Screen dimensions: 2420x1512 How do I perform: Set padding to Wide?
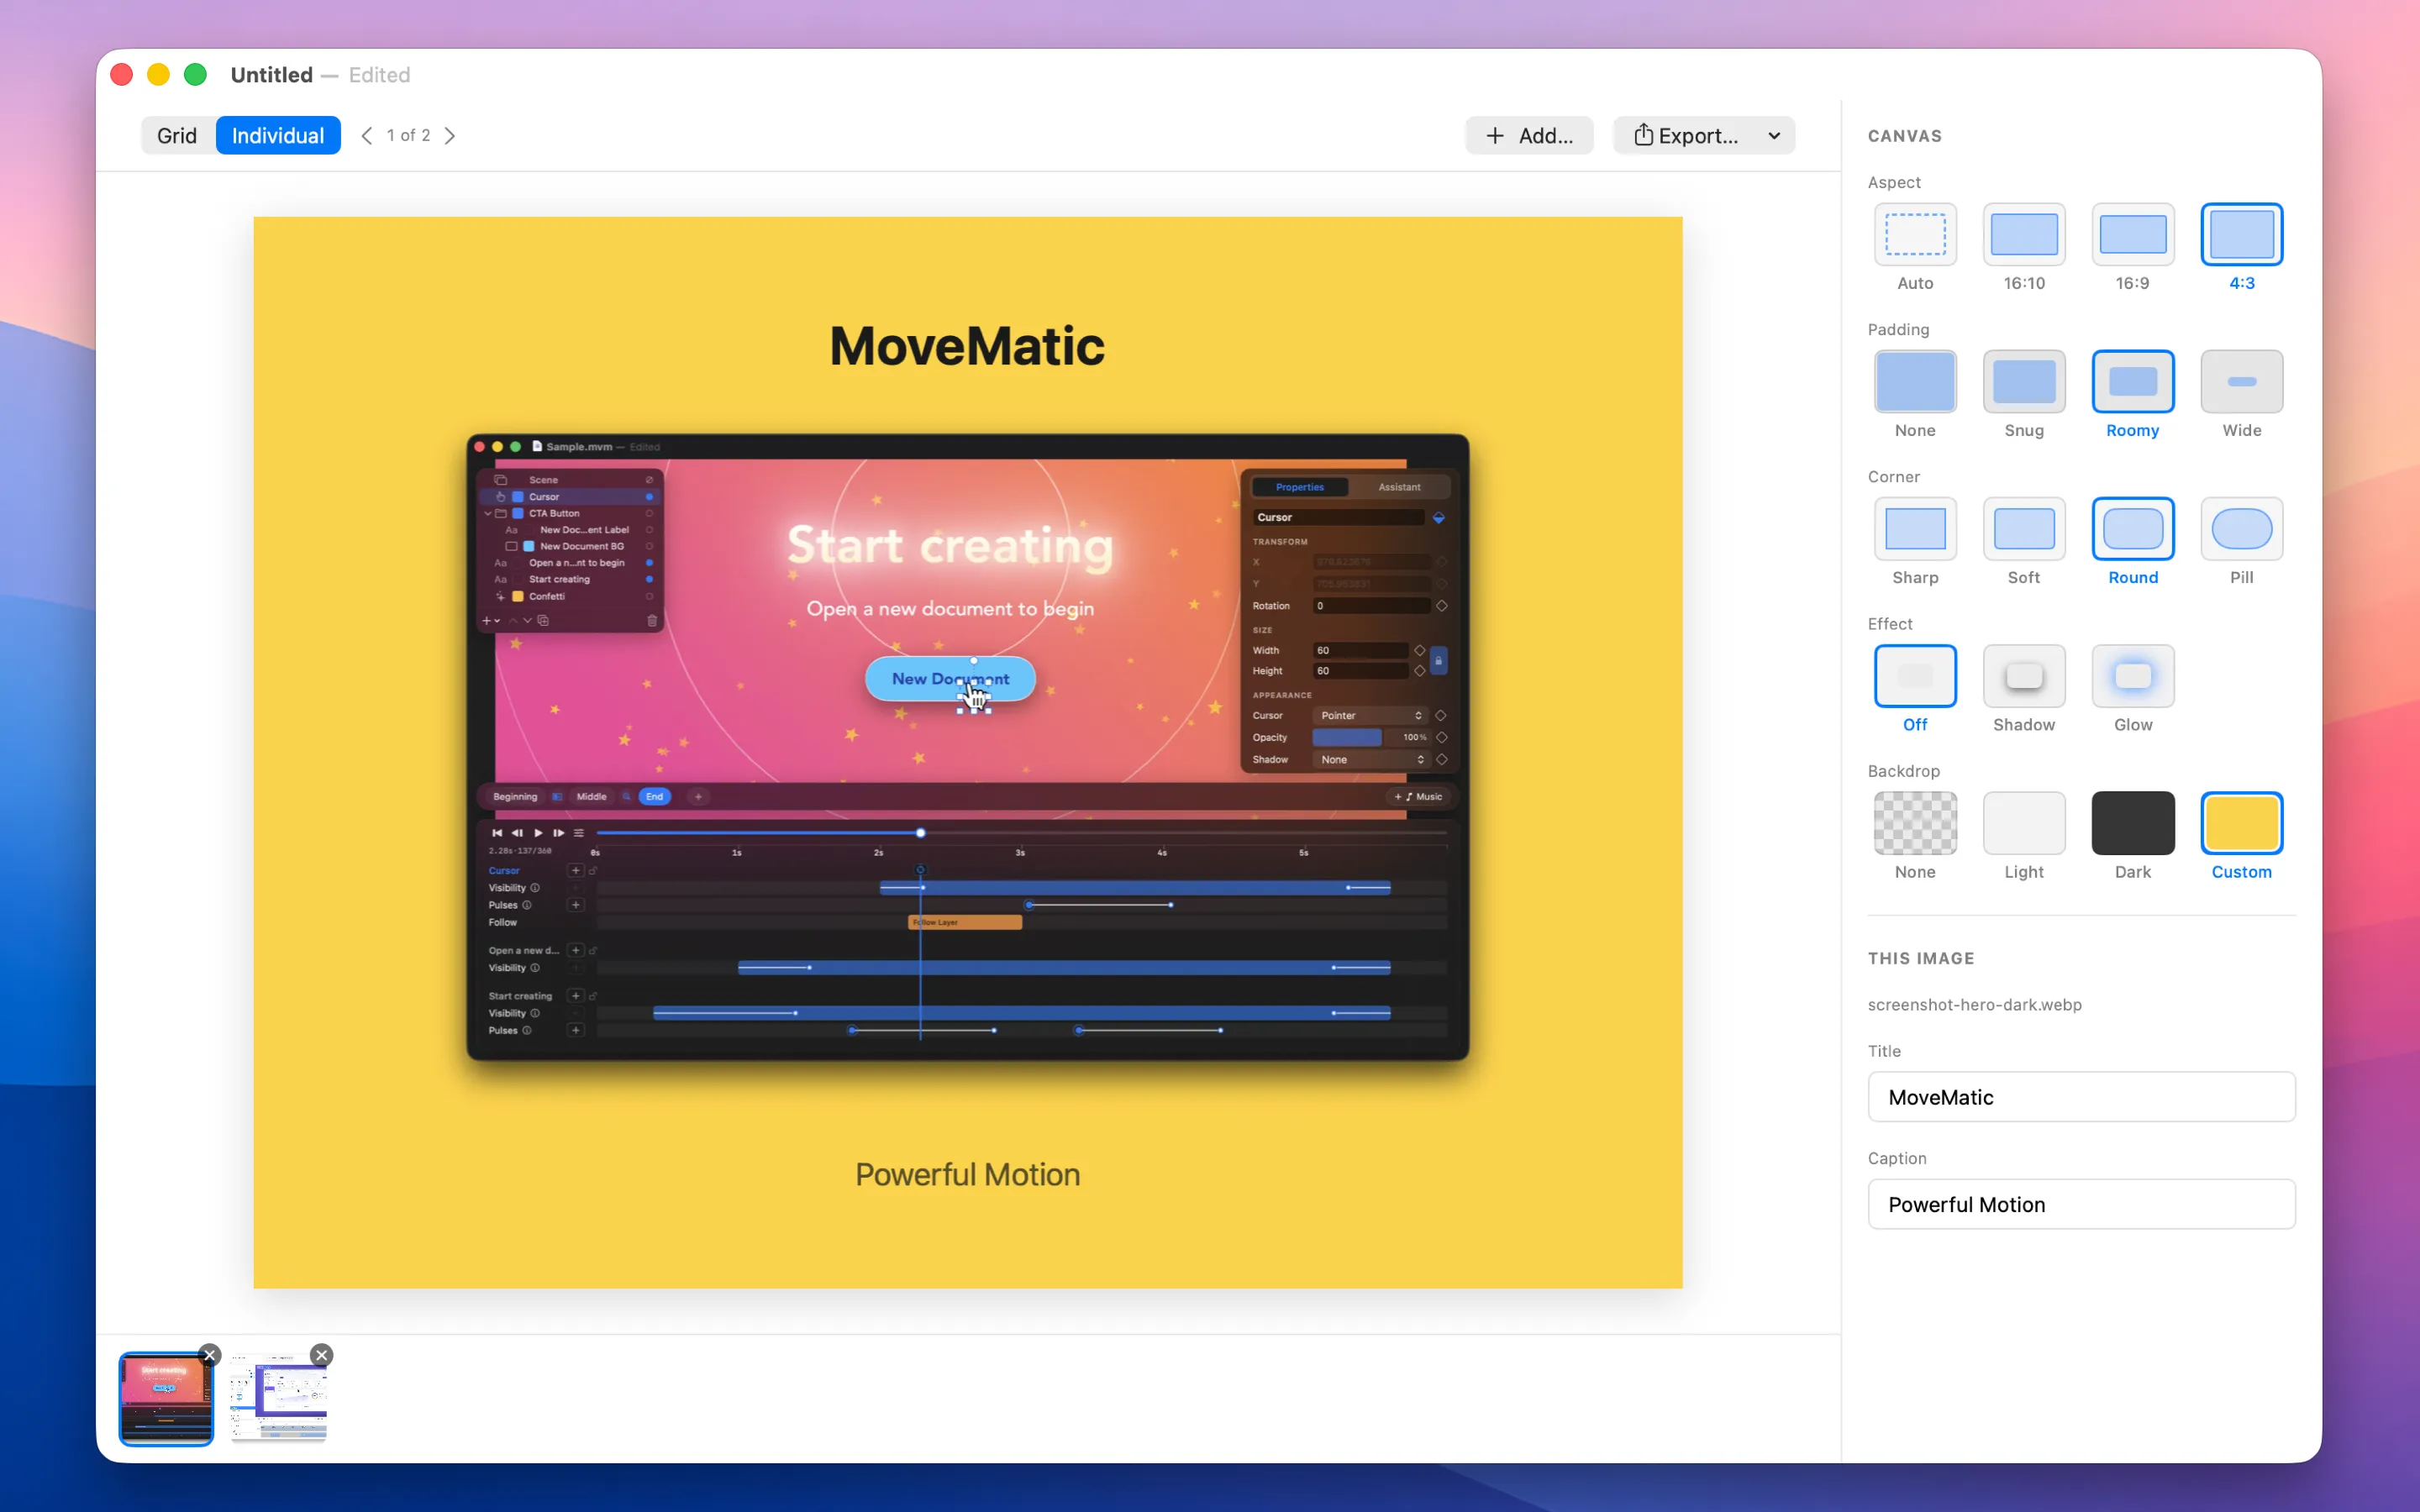(2241, 381)
